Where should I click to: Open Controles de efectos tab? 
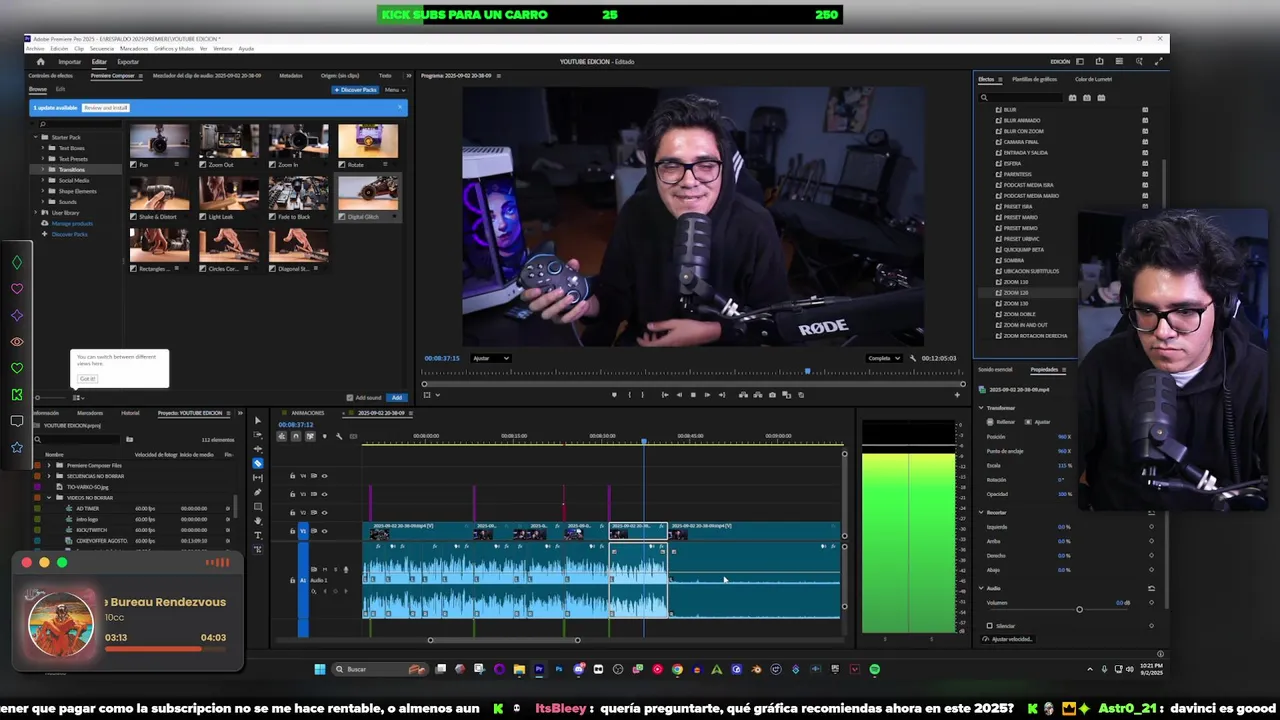point(51,76)
